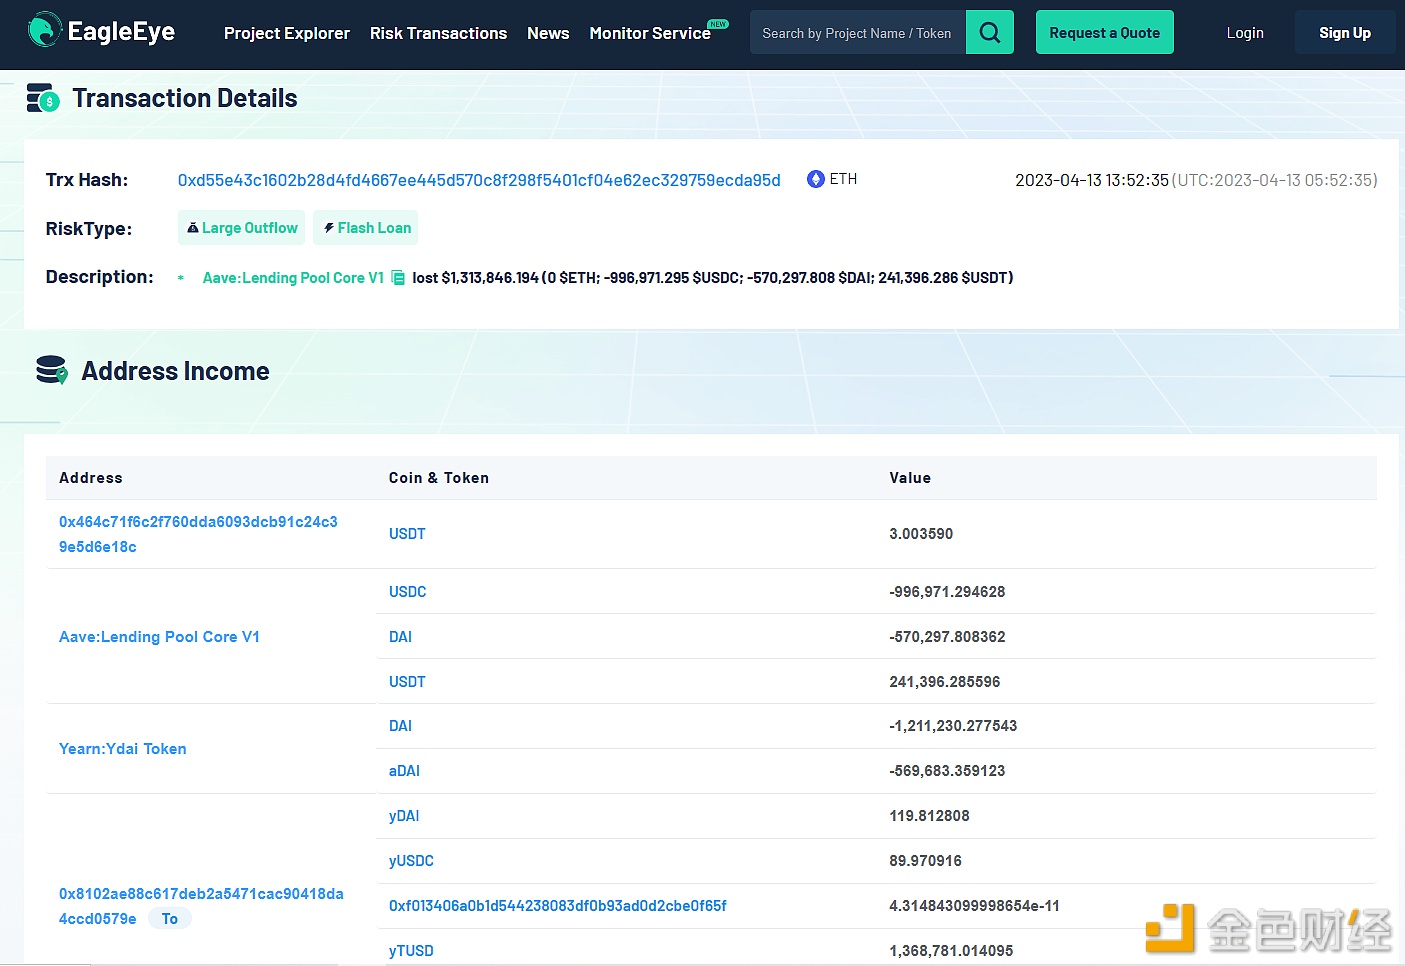
Task: Click value -569,683.359123
Action: coord(947,771)
